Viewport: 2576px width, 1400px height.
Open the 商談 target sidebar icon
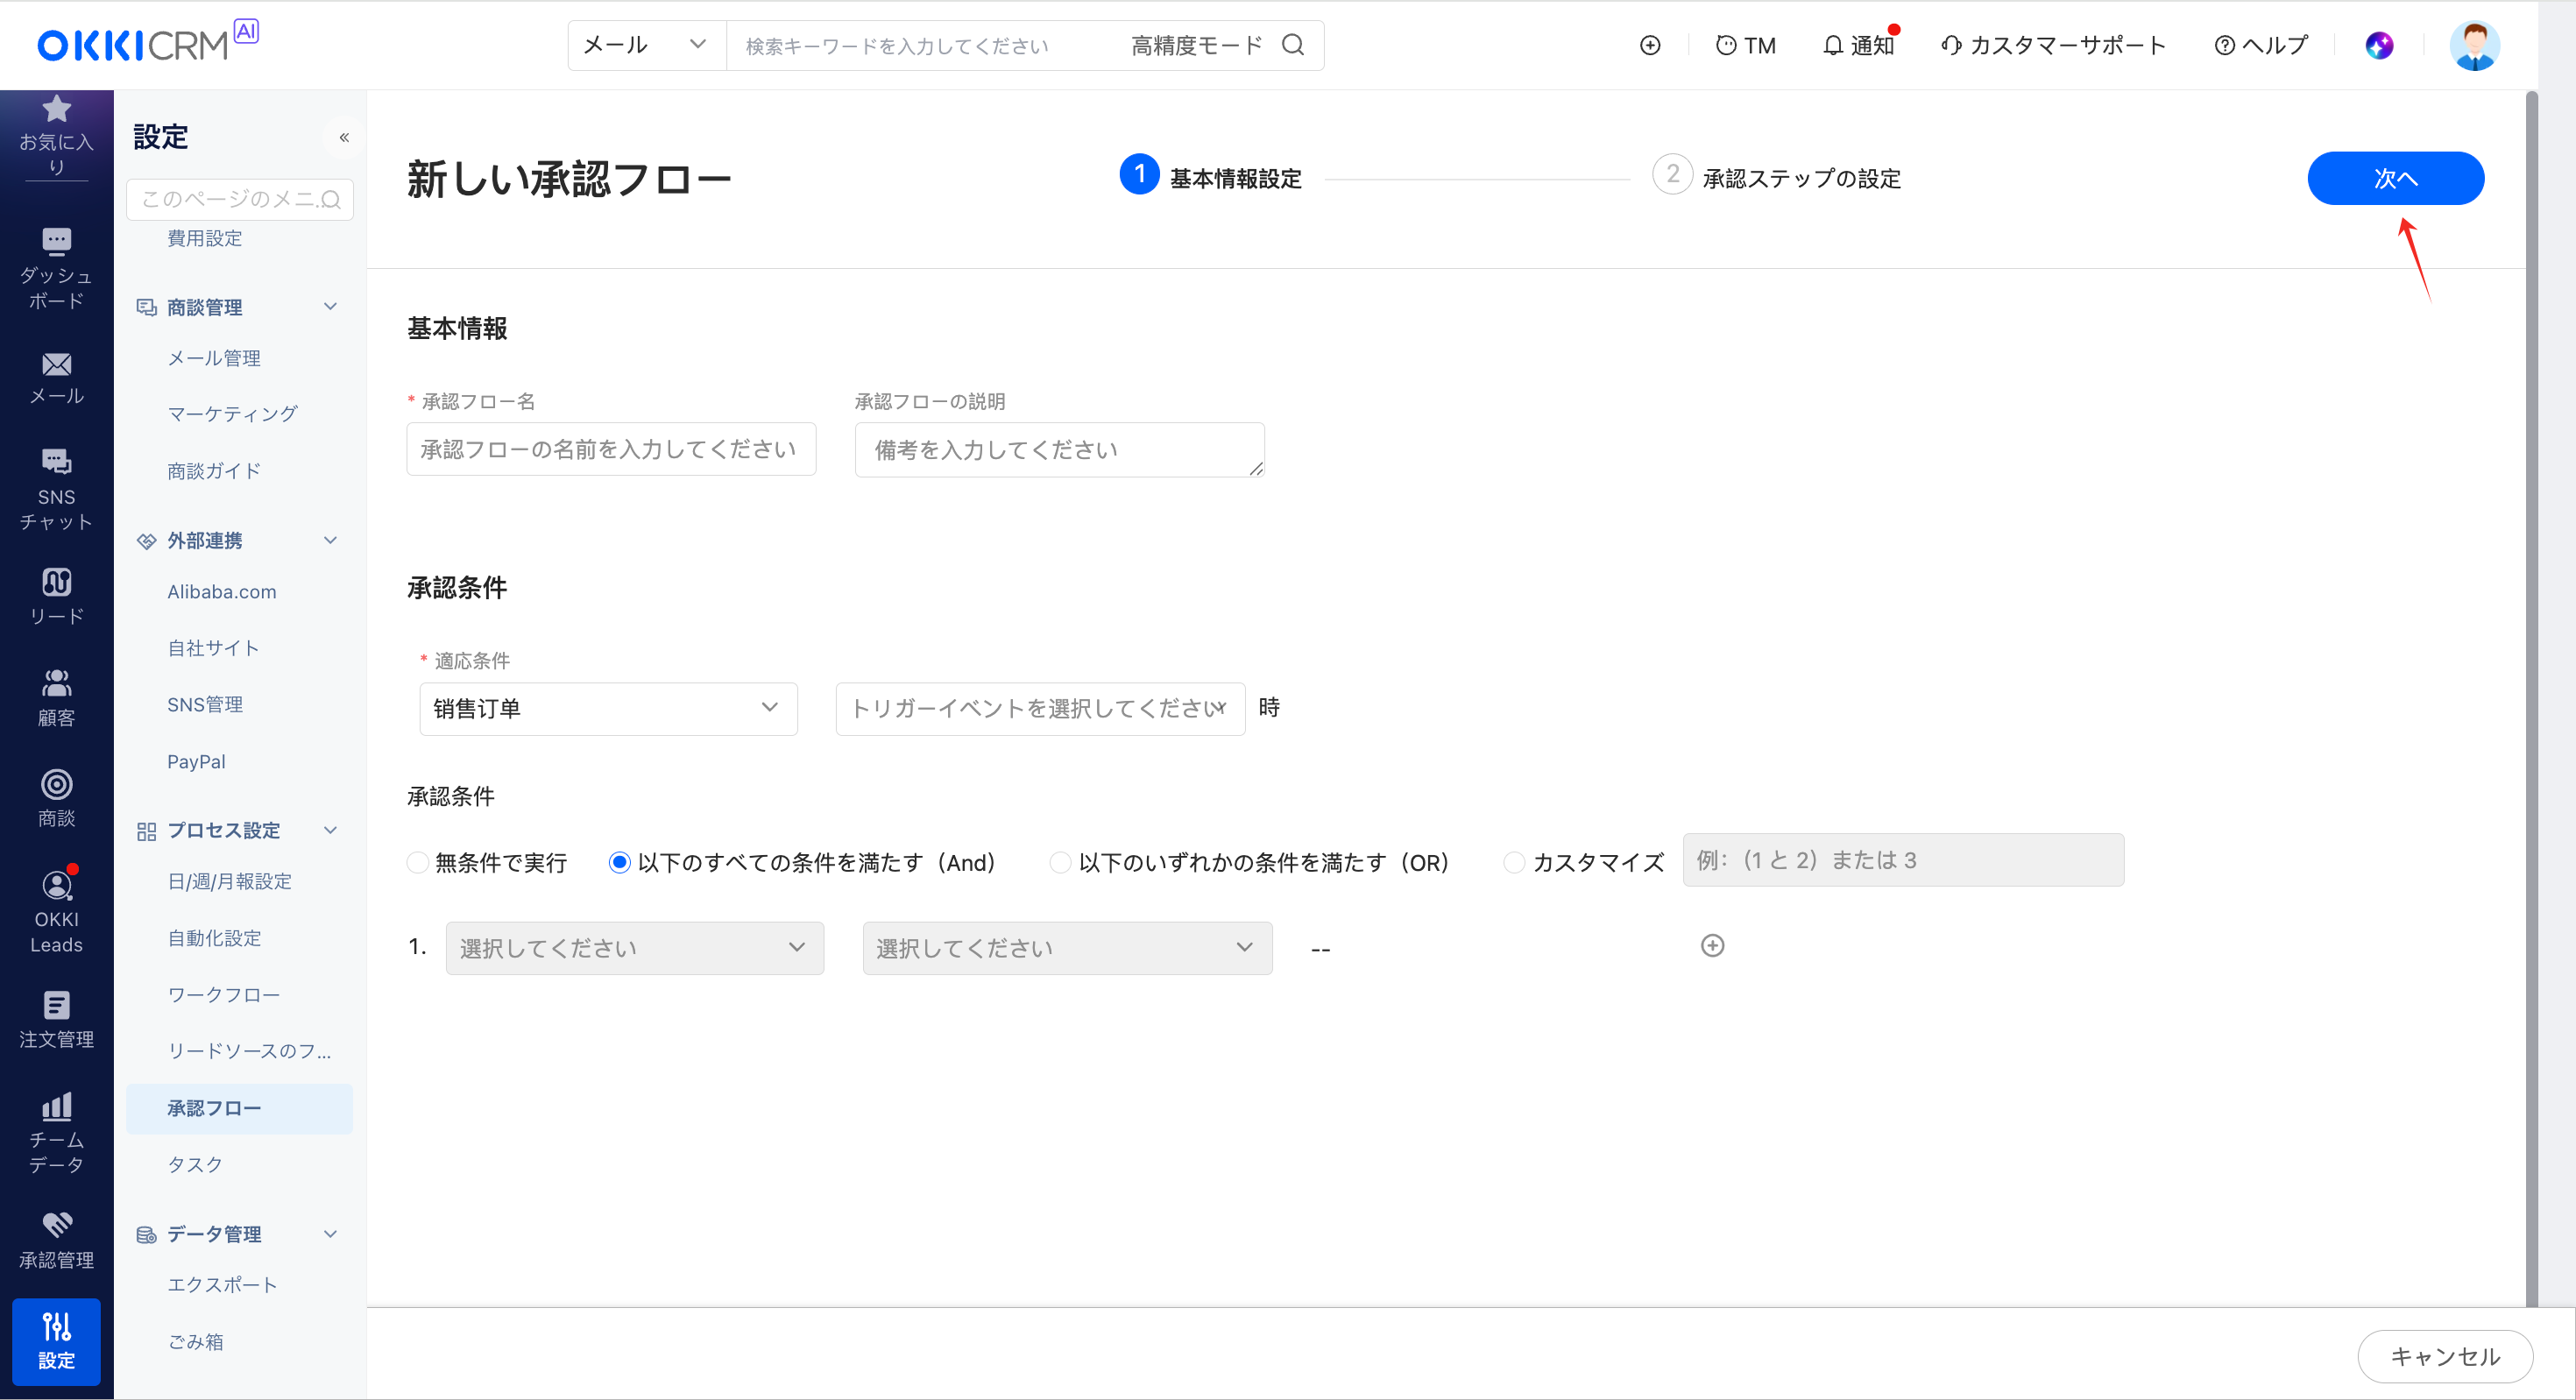pyautogui.click(x=56, y=785)
